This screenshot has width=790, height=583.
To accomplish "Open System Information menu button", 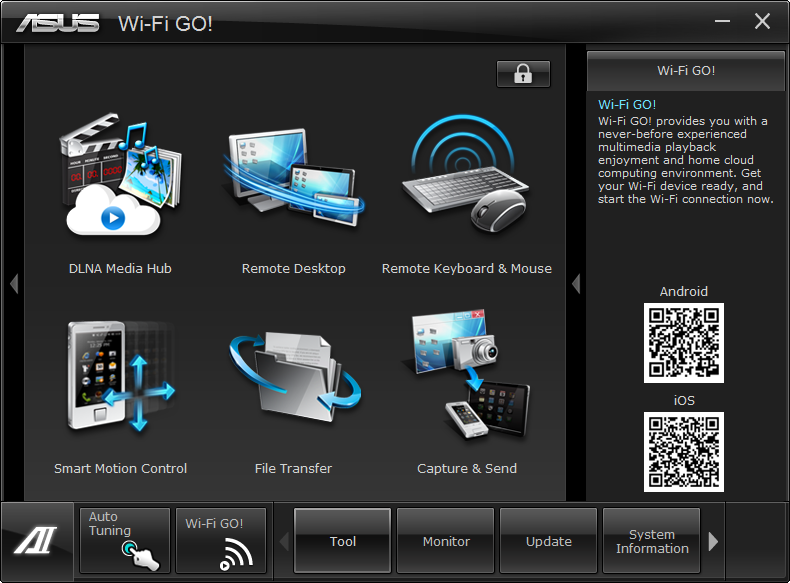I will coord(651,541).
